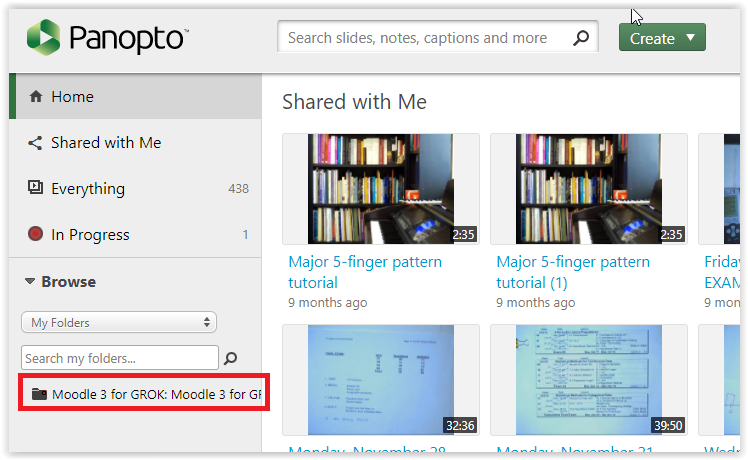
Task: Click the 438 count next to Everything
Action: (239, 189)
